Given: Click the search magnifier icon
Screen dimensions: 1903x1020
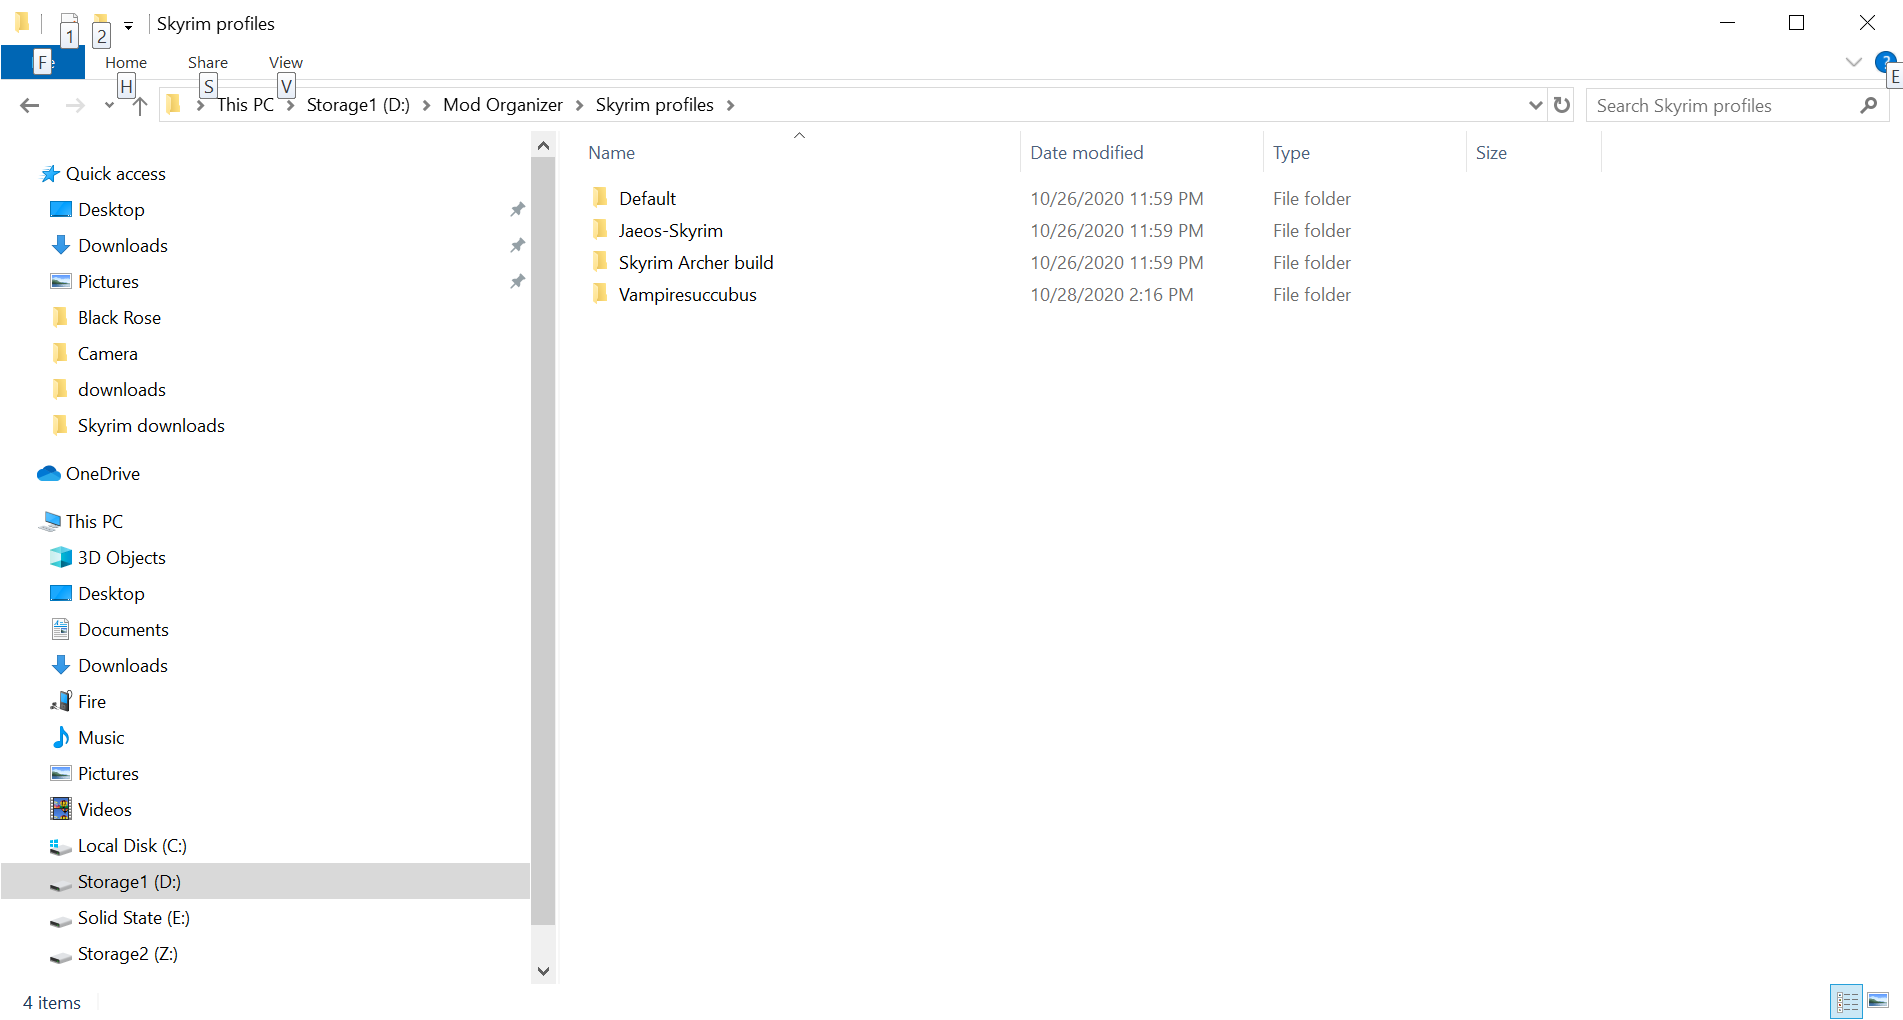Looking at the screenshot, I should click(1868, 105).
